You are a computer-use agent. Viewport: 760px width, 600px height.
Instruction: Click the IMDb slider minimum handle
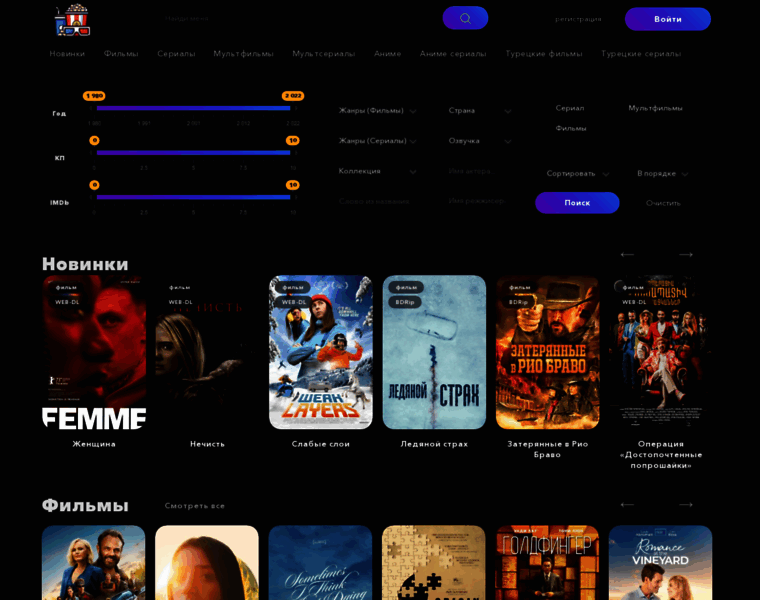pyautogui.click(x=94, y=185)
